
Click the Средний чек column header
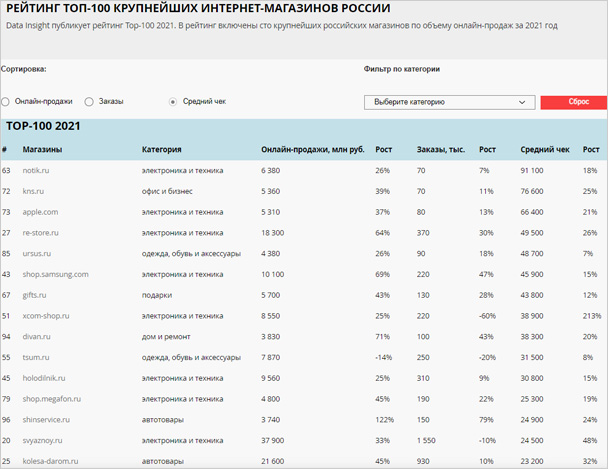point(545,150)
